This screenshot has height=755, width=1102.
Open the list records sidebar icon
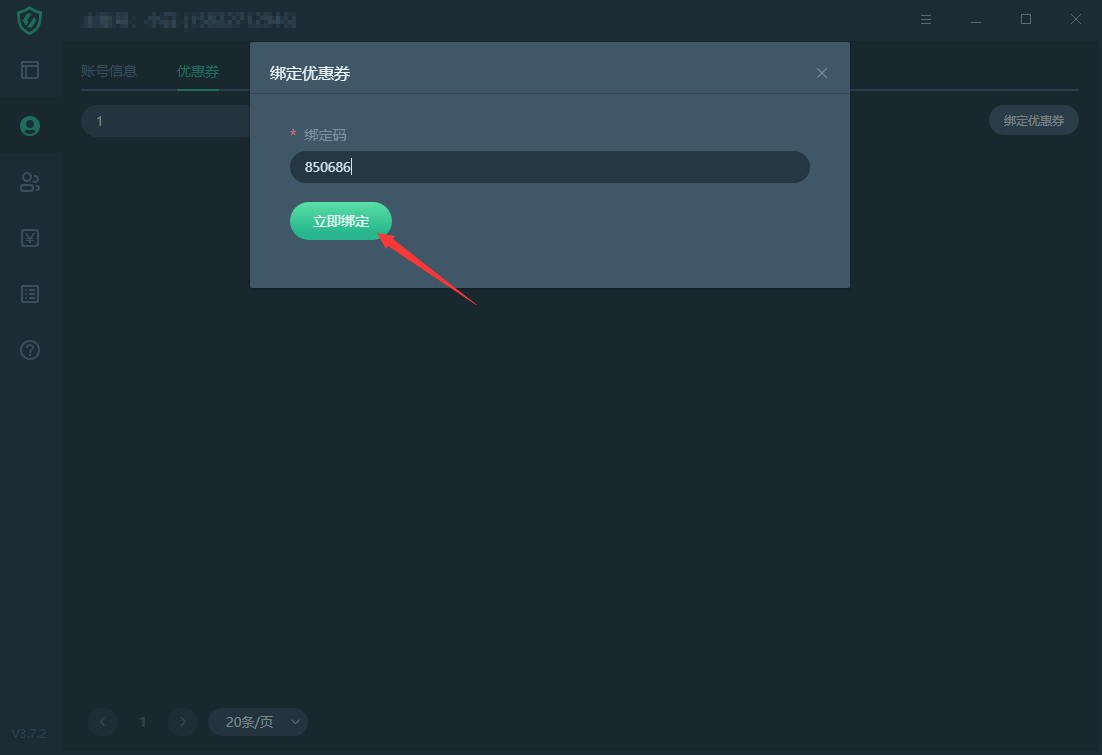tap(30, 294)
